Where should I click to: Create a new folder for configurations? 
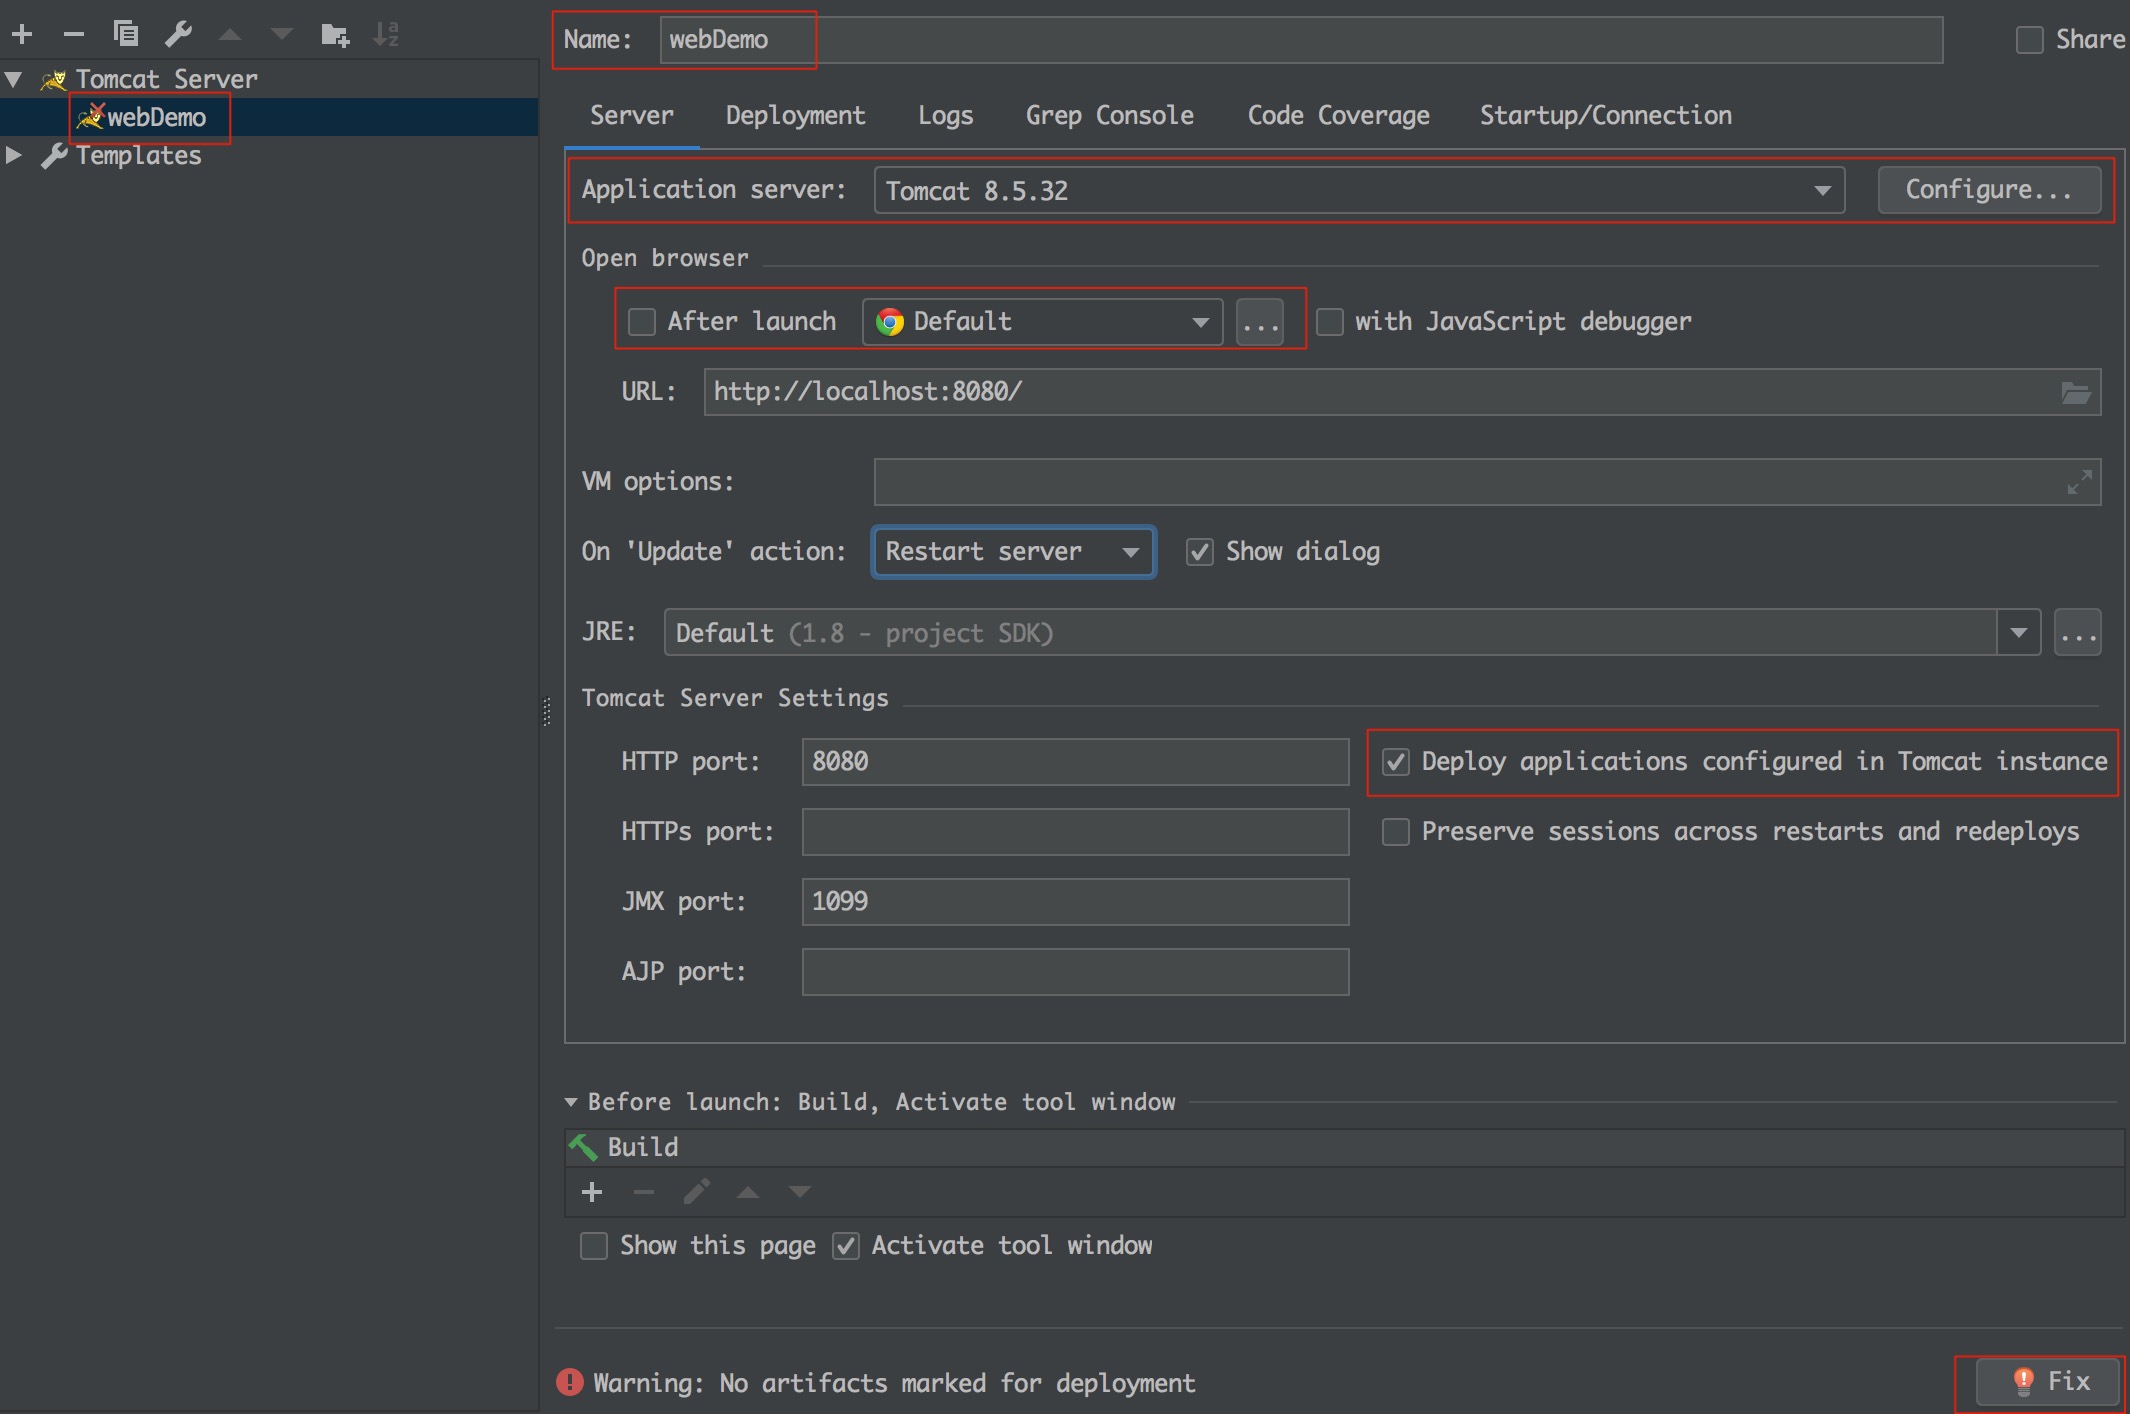coord(335,35)
